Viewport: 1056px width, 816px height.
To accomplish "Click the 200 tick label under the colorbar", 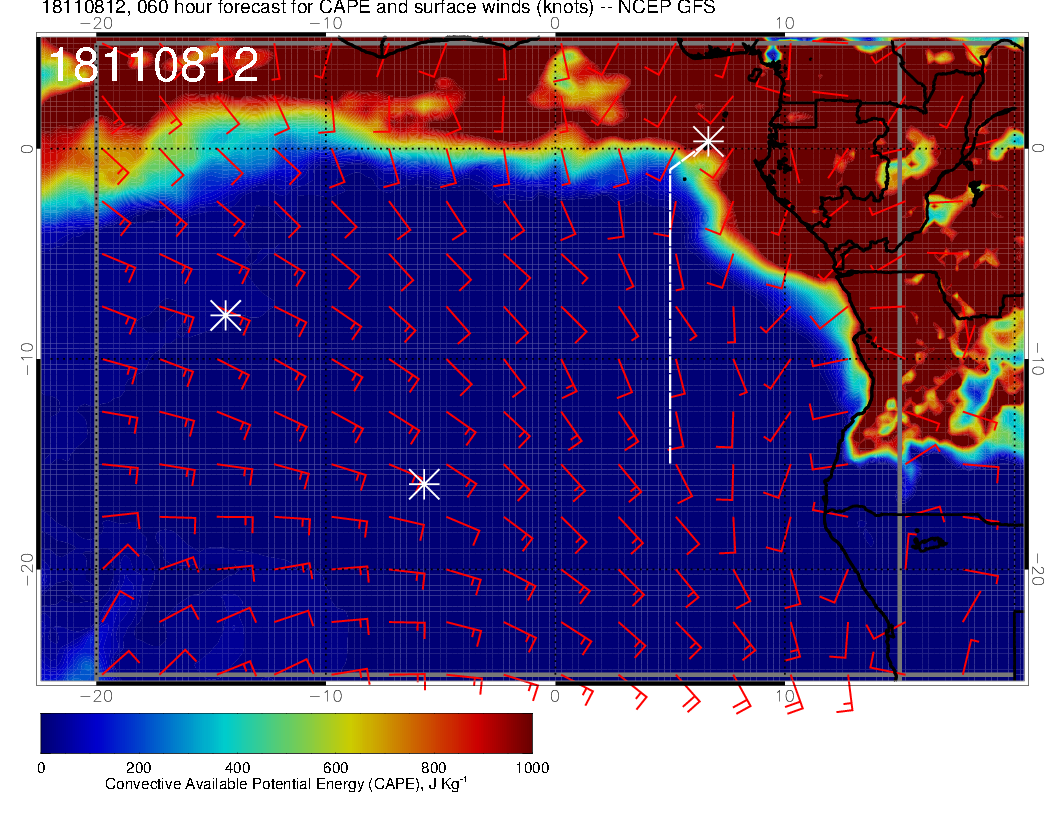I will point(138,767).
